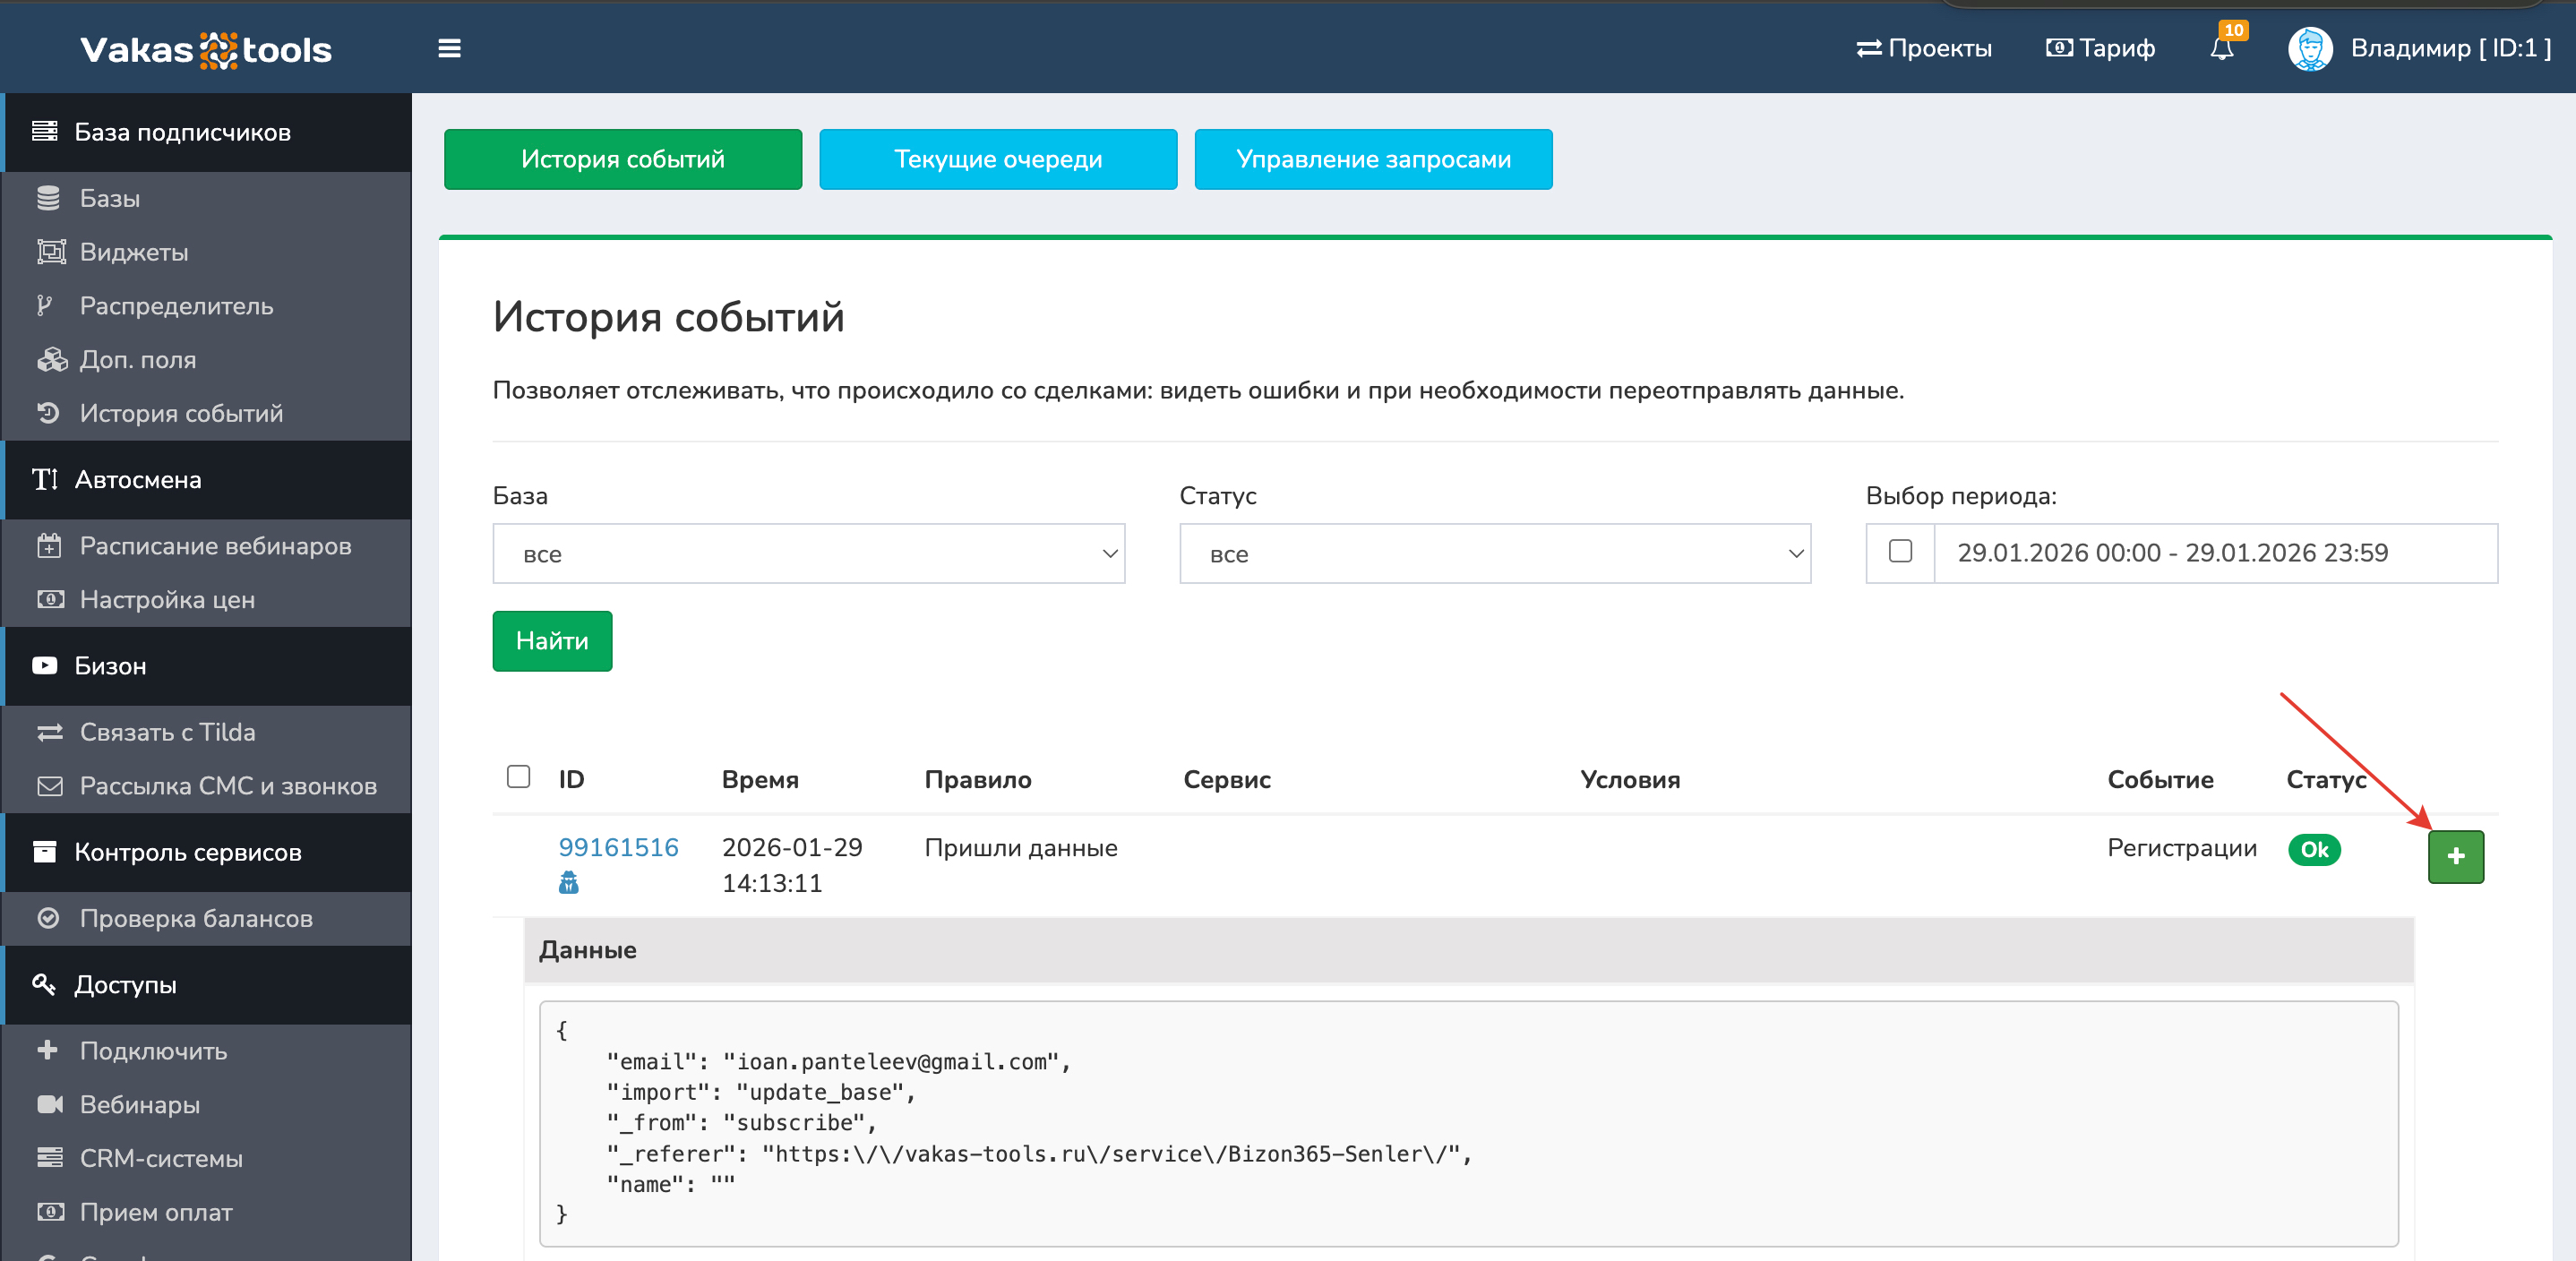Open Расписание вебинаров in the sidebar
The width and height of the screenshot is (2576, 1261).
point(215,546)
